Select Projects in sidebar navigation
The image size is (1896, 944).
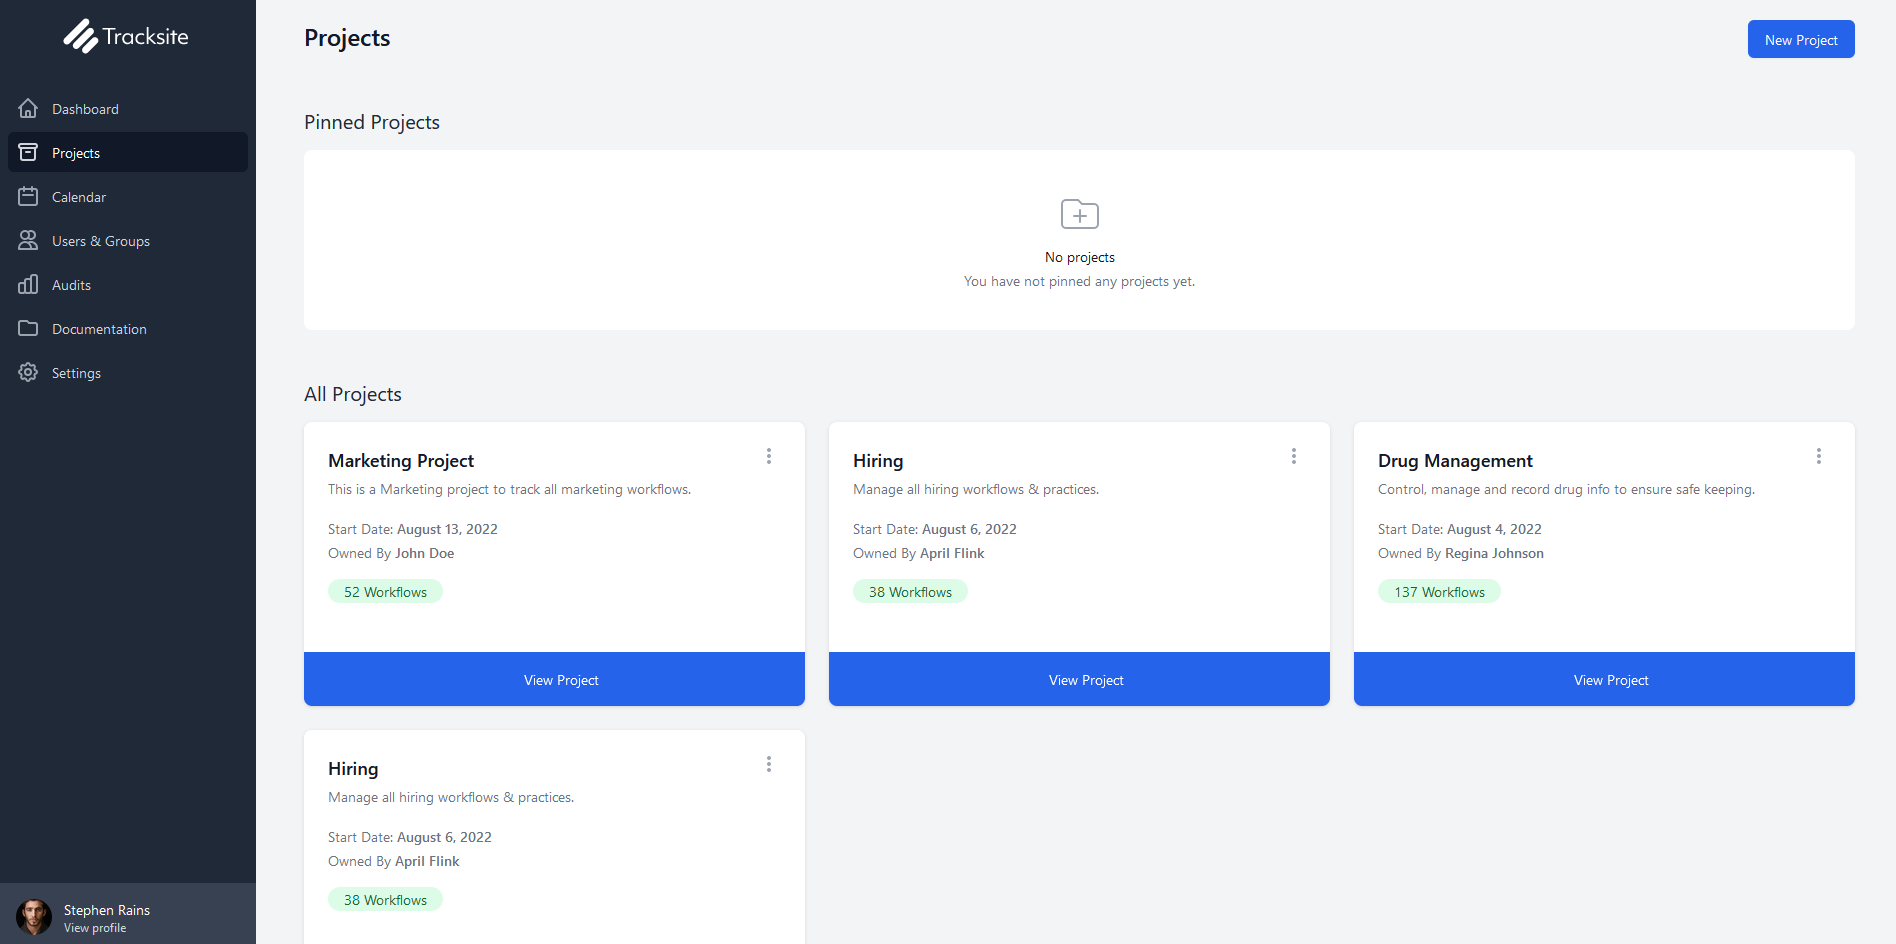point(128,152)
